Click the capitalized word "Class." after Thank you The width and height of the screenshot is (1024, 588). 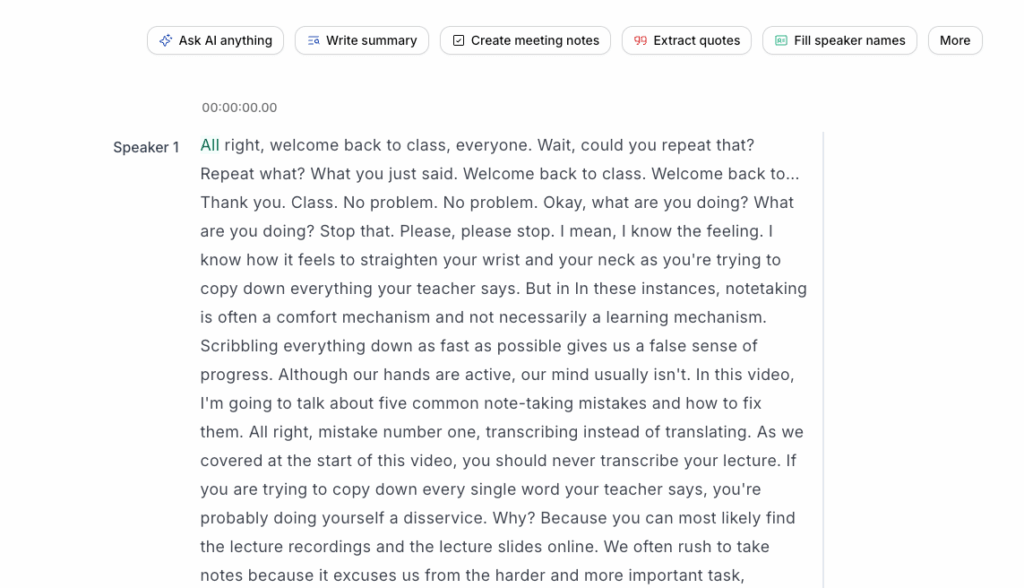point(312,202)
